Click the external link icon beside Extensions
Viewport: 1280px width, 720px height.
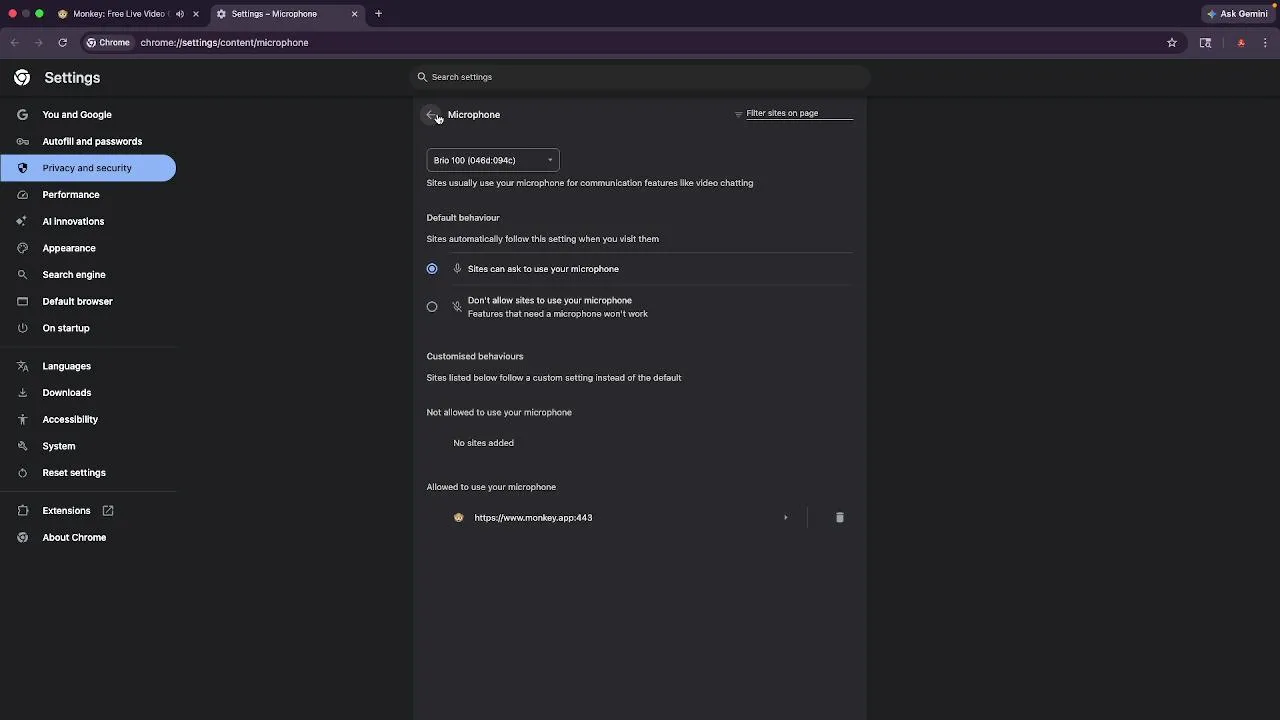(x=108, y=511)
